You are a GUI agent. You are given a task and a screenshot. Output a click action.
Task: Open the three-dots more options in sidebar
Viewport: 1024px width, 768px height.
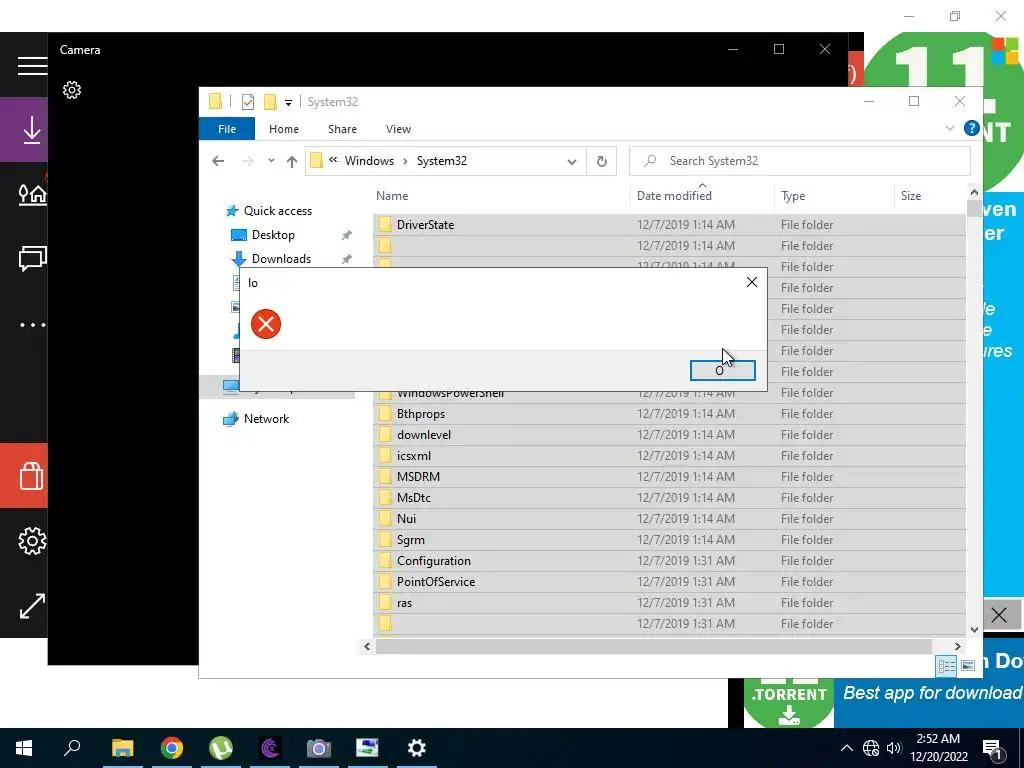[32, 325]
